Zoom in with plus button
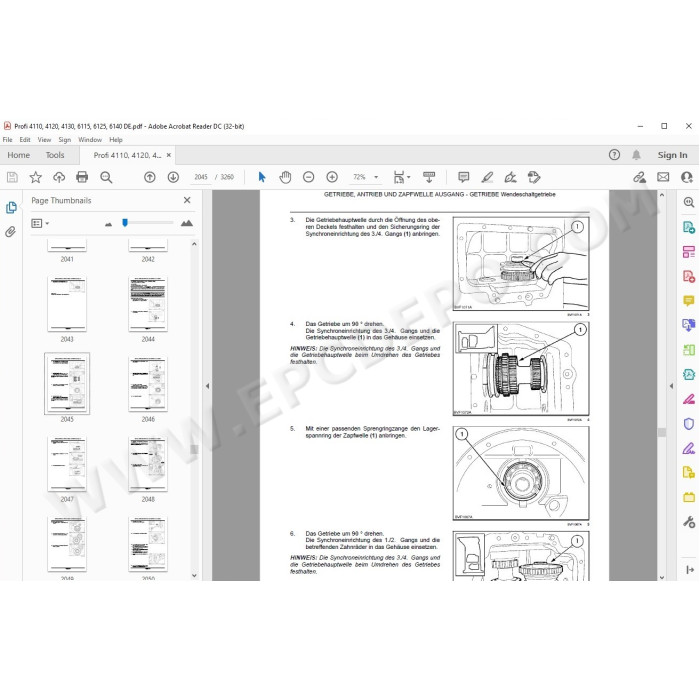This screenshot has height=700, width=700. [332, 177]
